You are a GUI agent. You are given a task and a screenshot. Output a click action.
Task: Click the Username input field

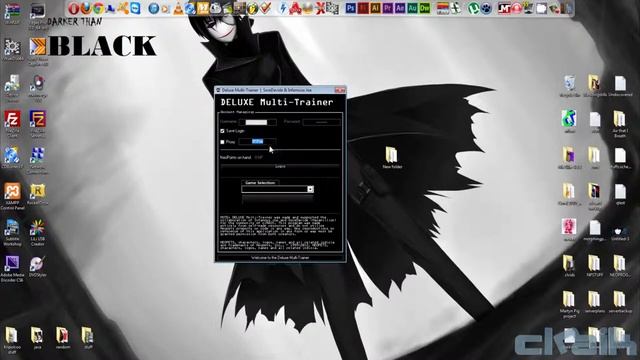tap(258, 122)
